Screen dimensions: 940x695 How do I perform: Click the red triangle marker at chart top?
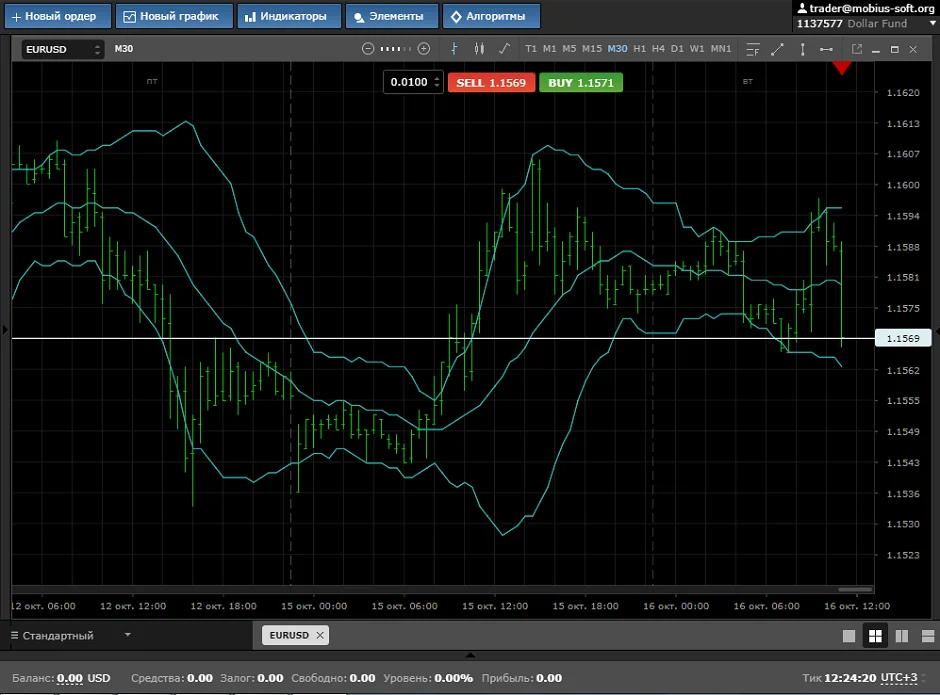point(842,68)
